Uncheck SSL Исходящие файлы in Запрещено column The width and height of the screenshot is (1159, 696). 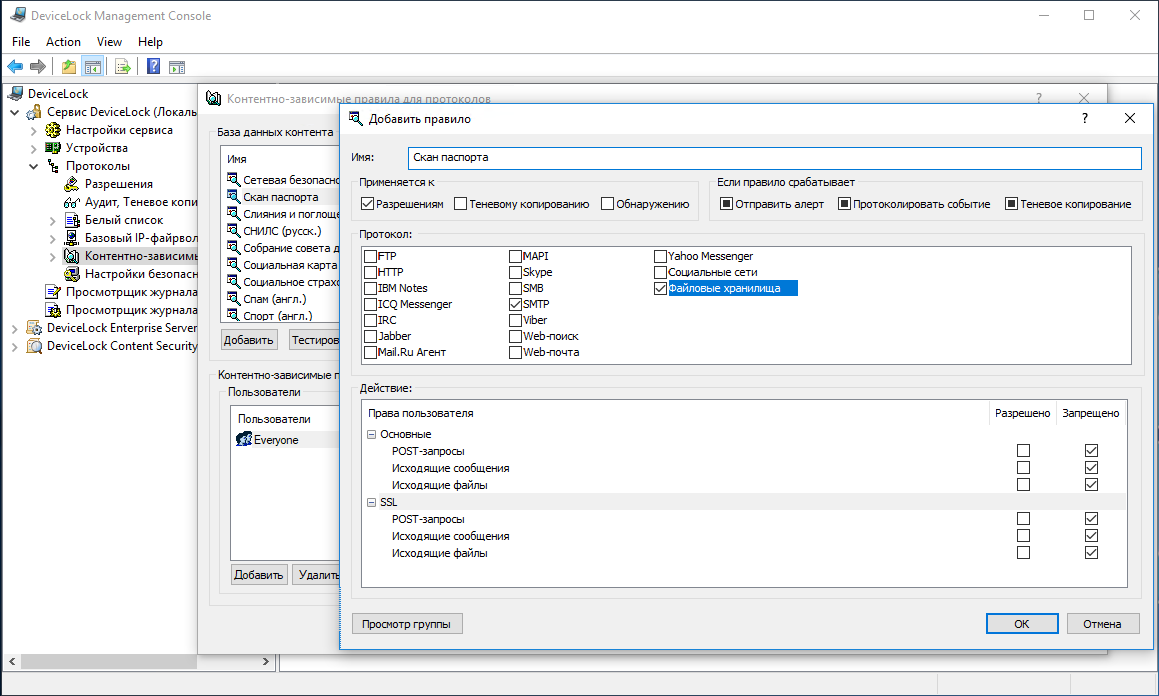pyautogui.click(x=1091, y=553)
